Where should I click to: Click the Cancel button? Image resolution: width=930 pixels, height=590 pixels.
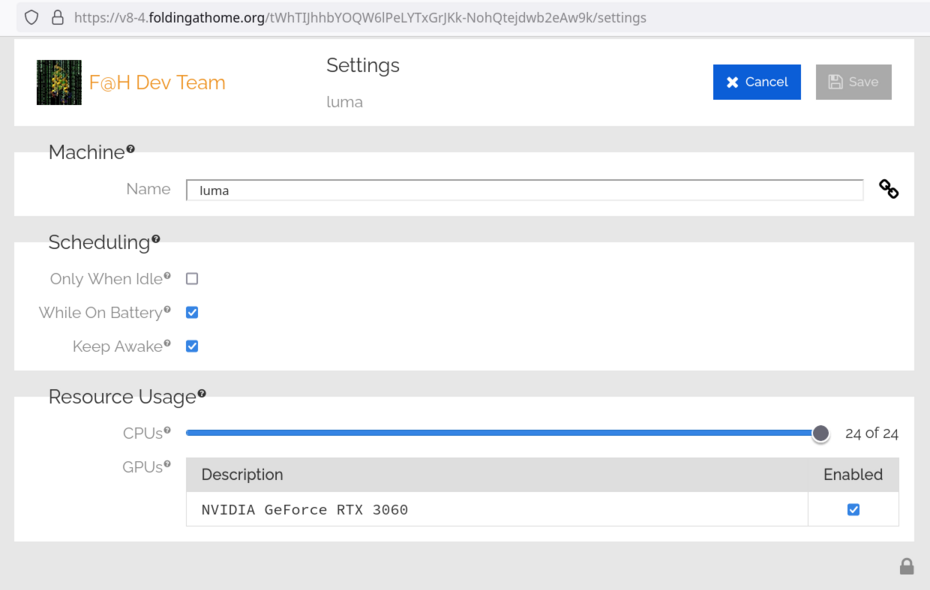tap(757, 82)
